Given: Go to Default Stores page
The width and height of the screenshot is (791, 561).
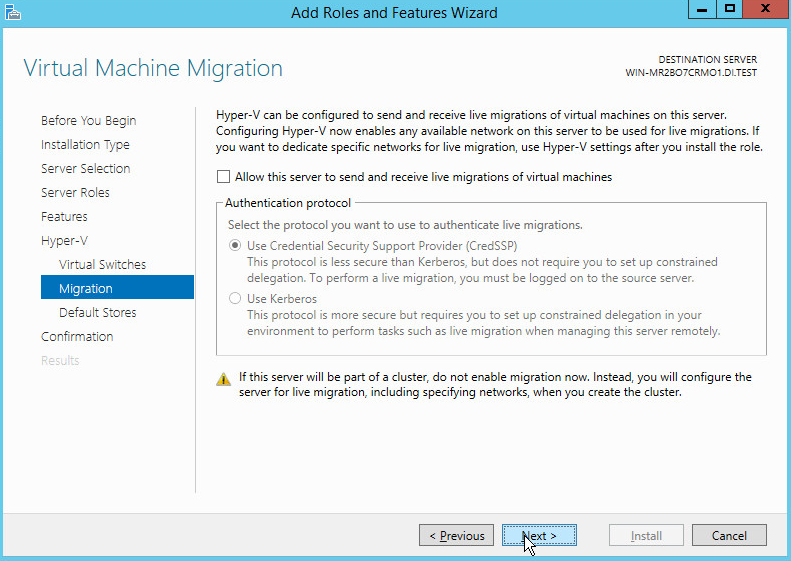Looking at the screenshot, I should pyautogui.click(x=98, y=313).
